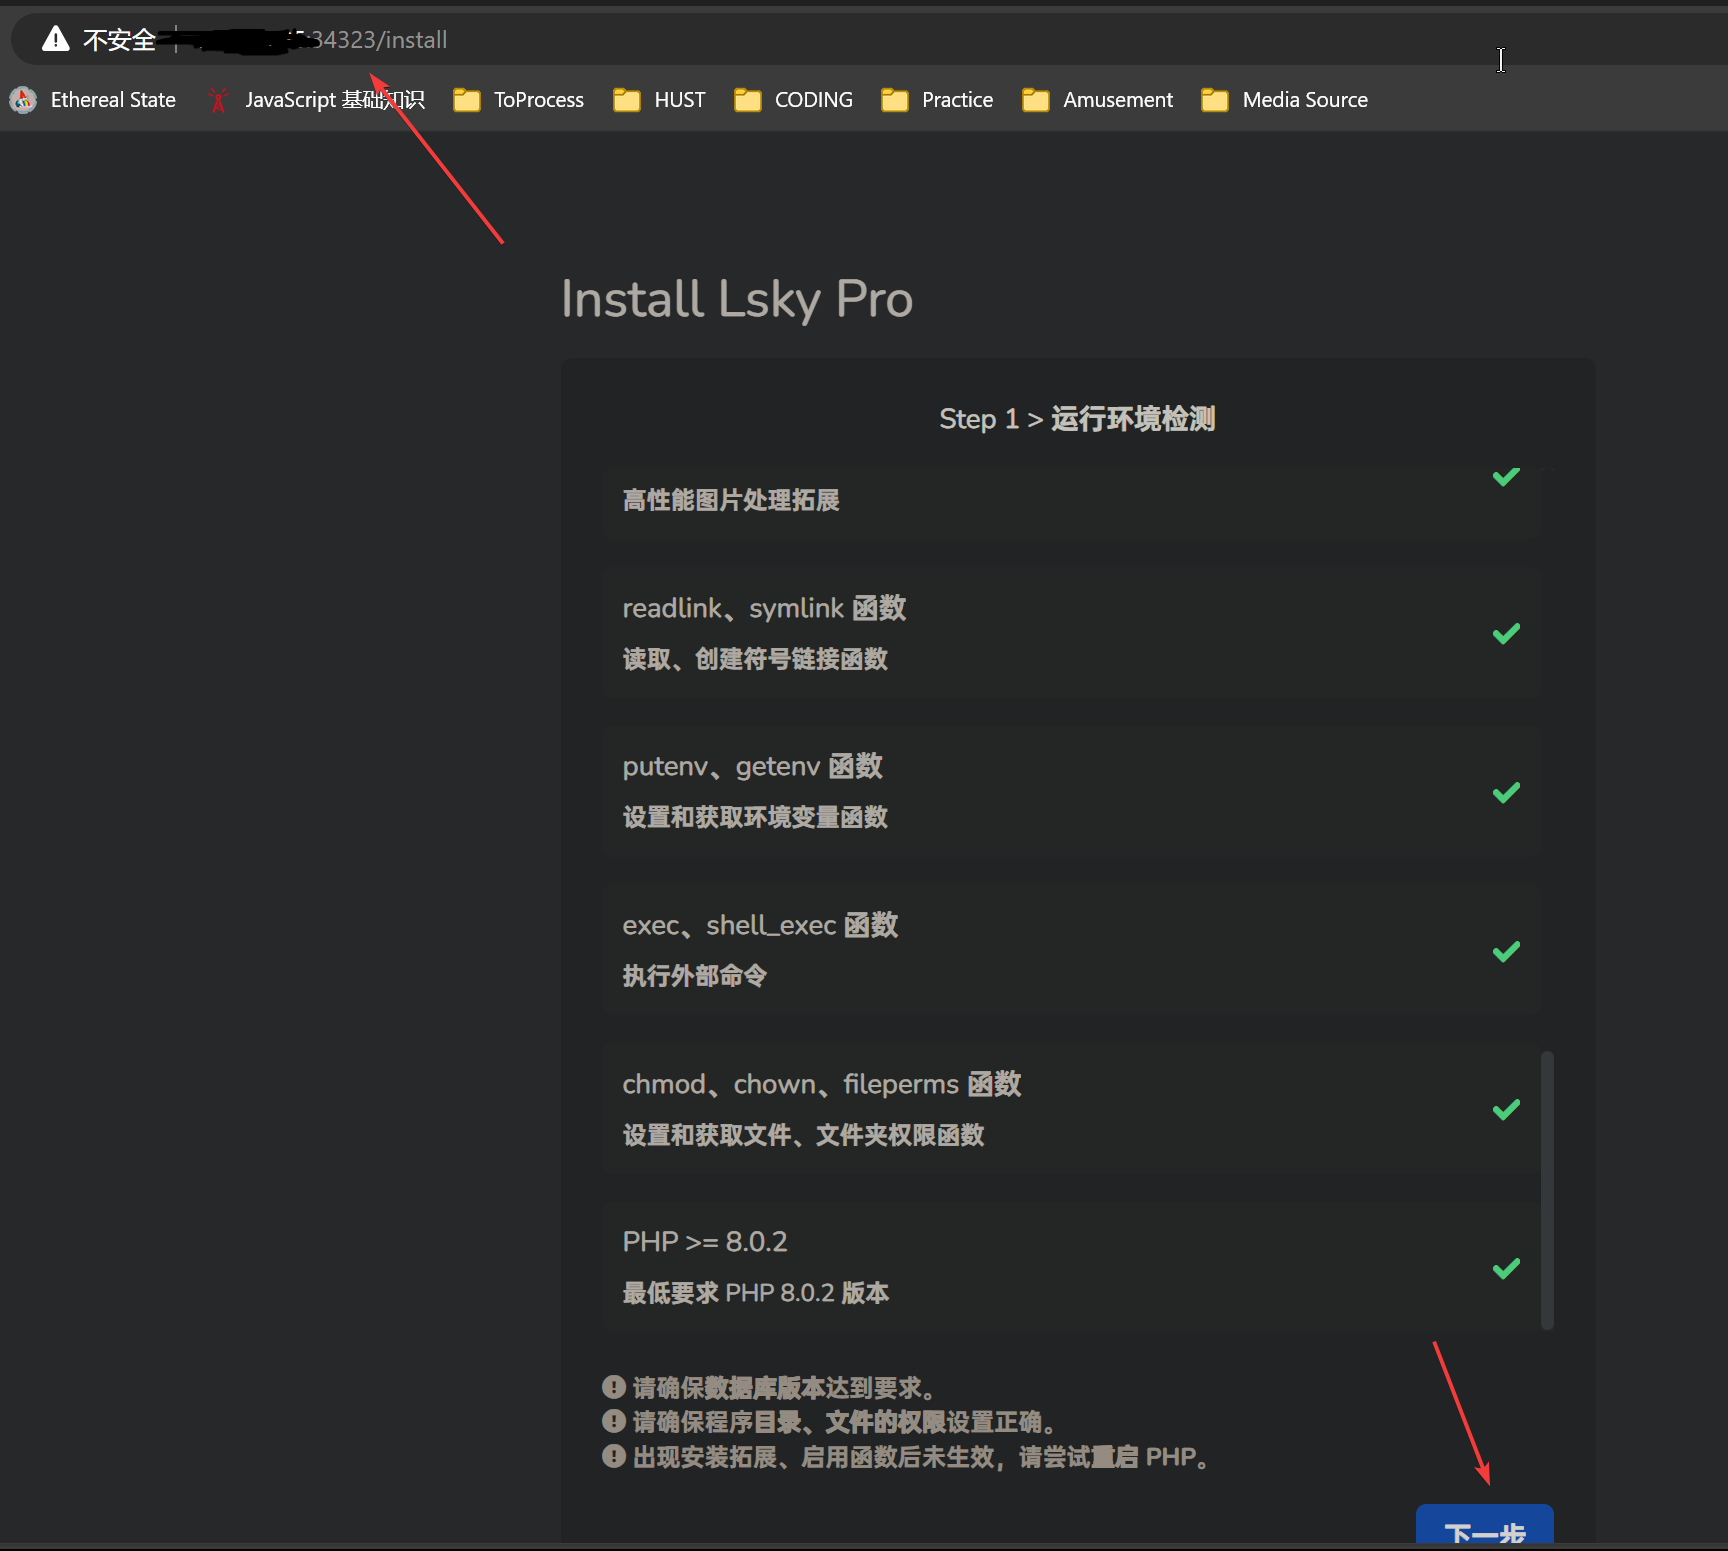The image size is (1728, 1551).
Task: Click the 下一步 next step button
Action: click(x=1484, y=1525)
